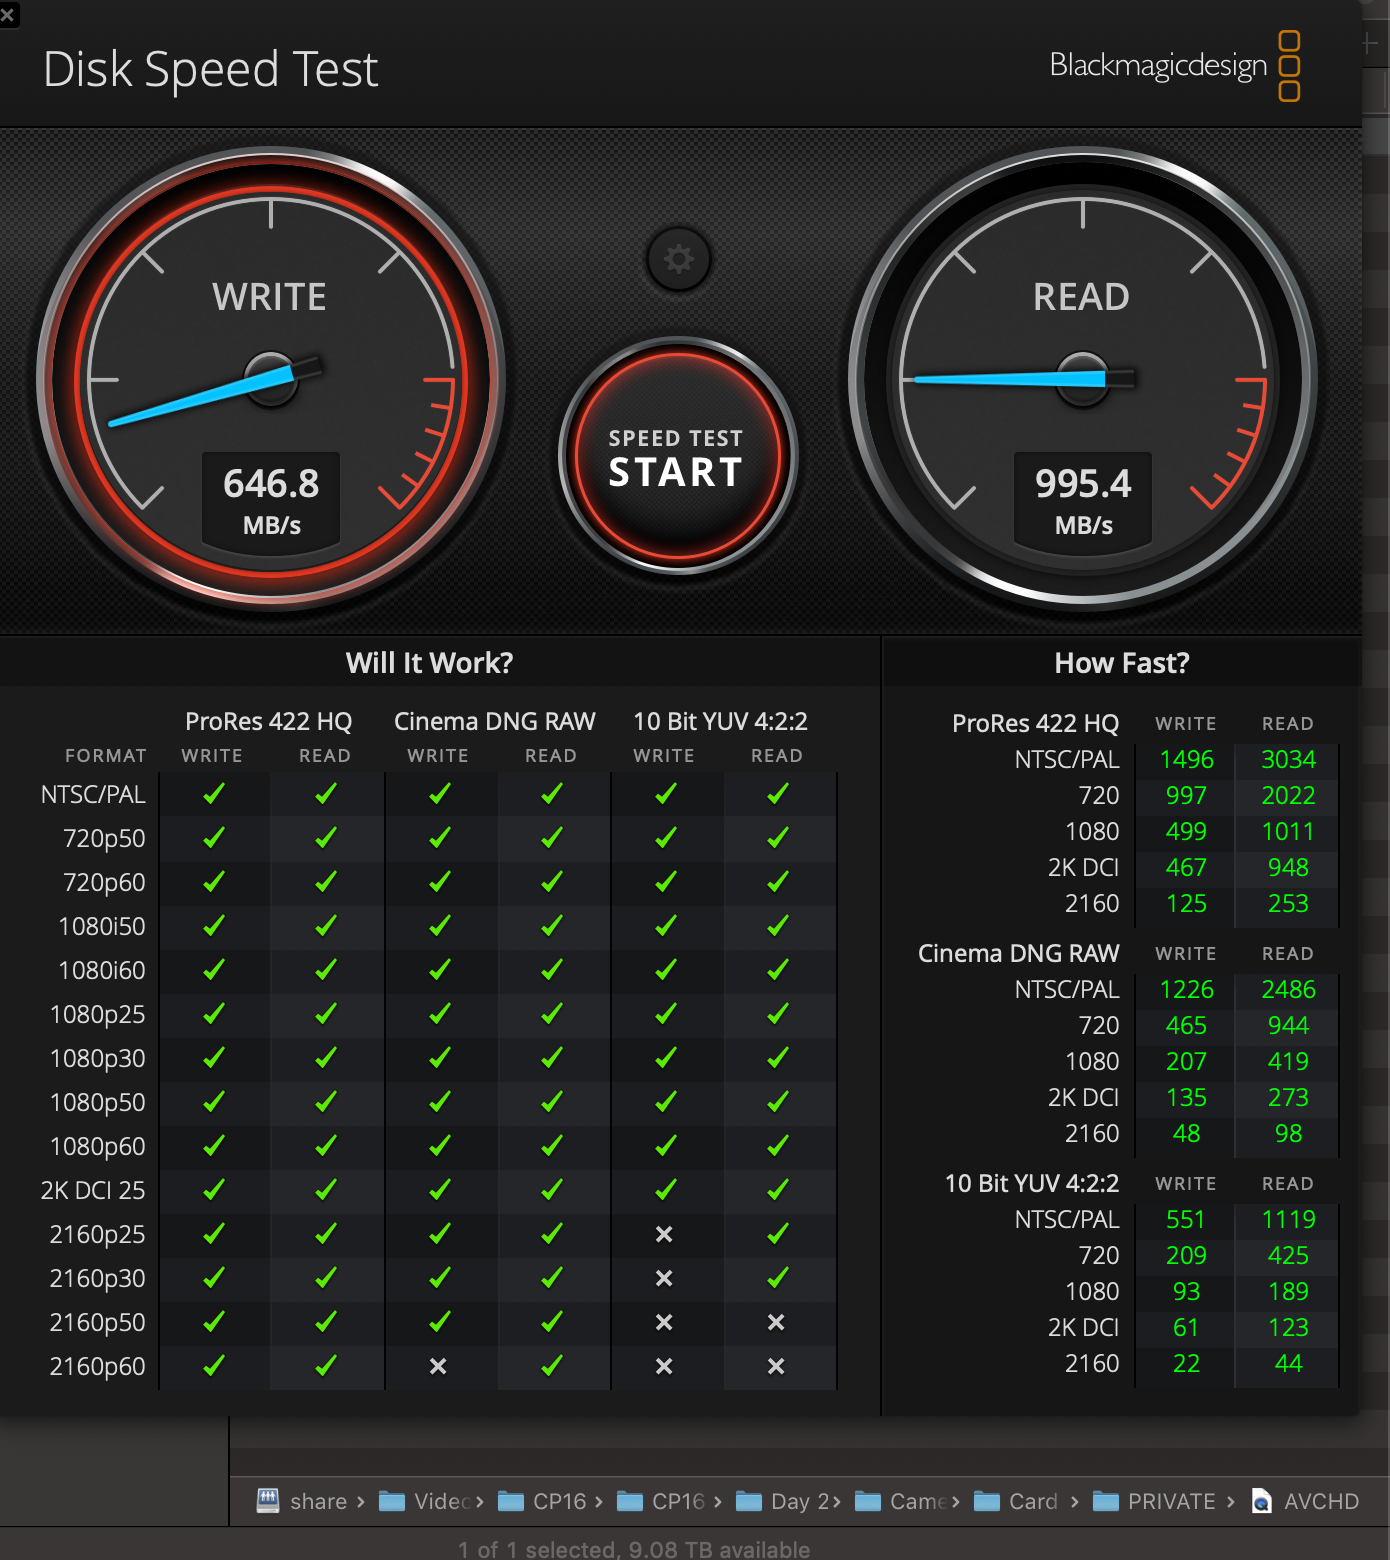
Task: Click the 253 ProRes 2160 read value
Action: pyautogui.click(x=1288, y=904)
